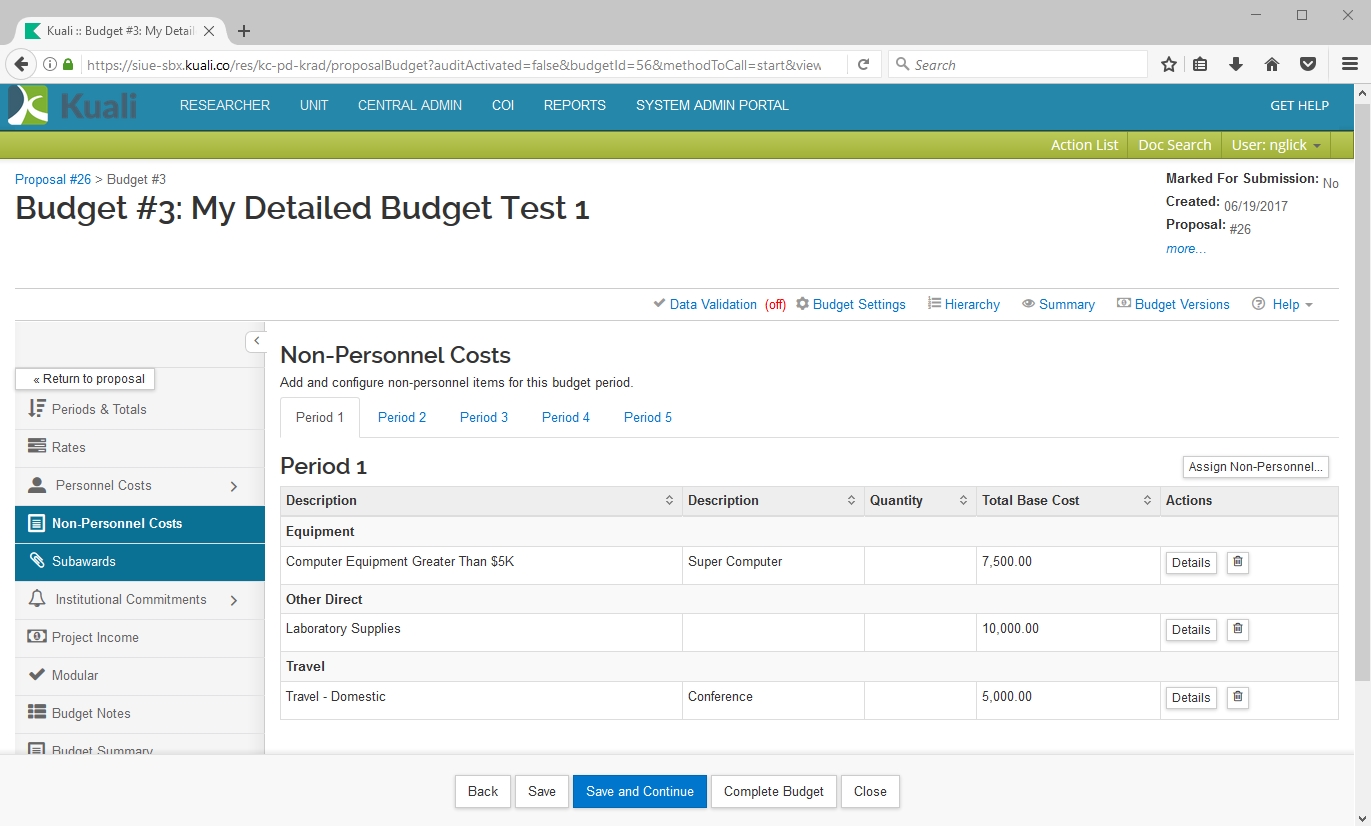Image resolution: width=1371 pixels, height=826 pixels.
Task: Collapse the left sidebar navigation panel
Action: (x=256, y=341)
